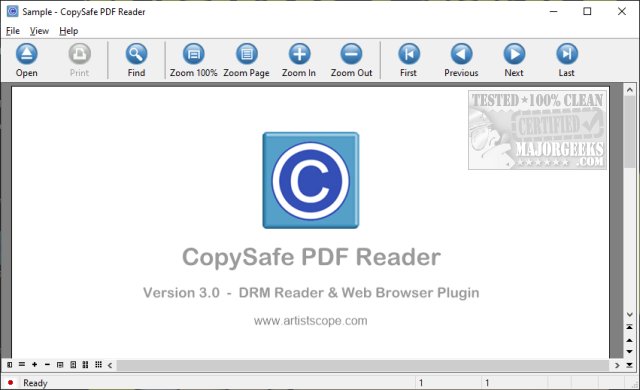Close the CopySafe PDF Reader window

point(622,11)
